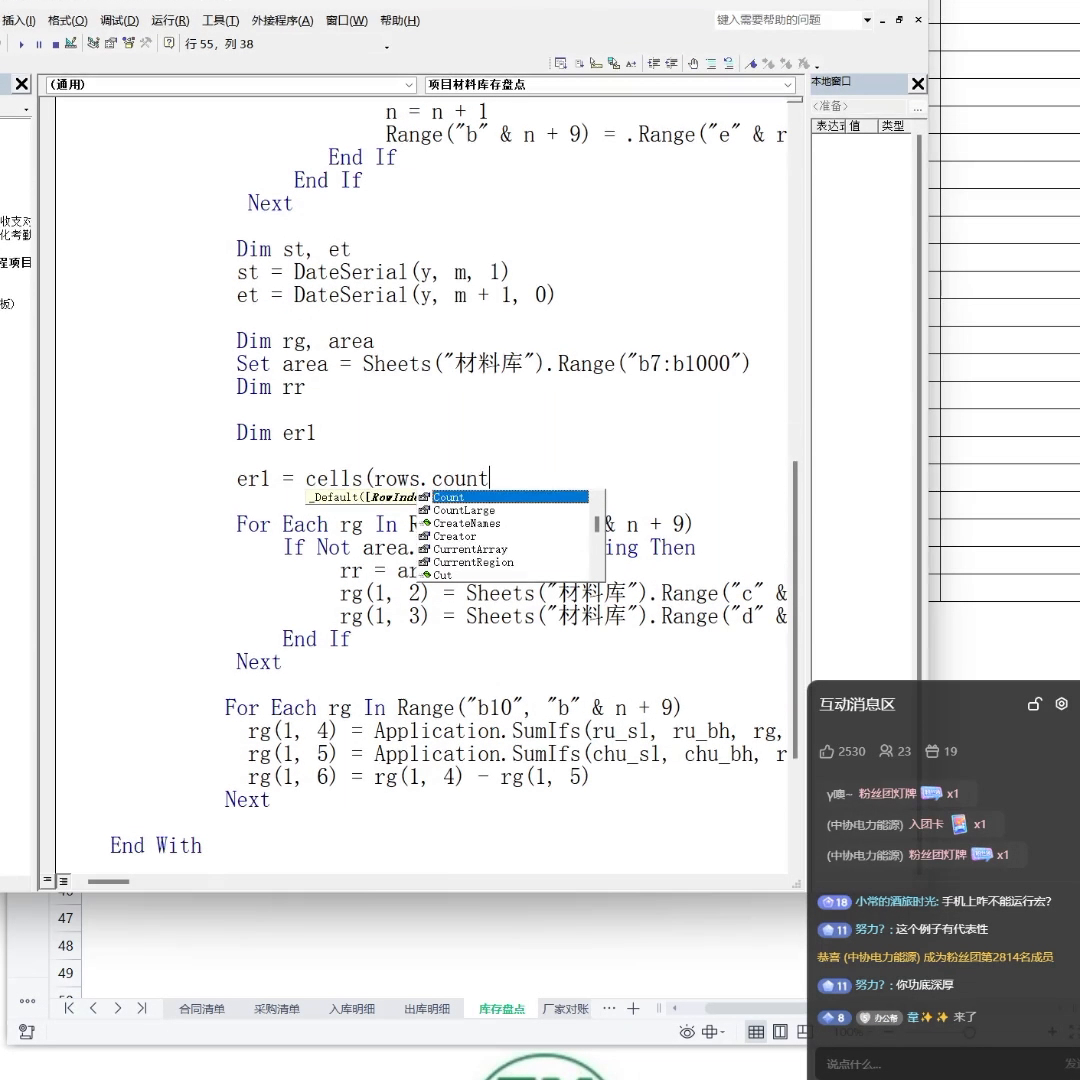Open the 工具 menu
Viewport: 1080px width, 1080px height.
220,21
